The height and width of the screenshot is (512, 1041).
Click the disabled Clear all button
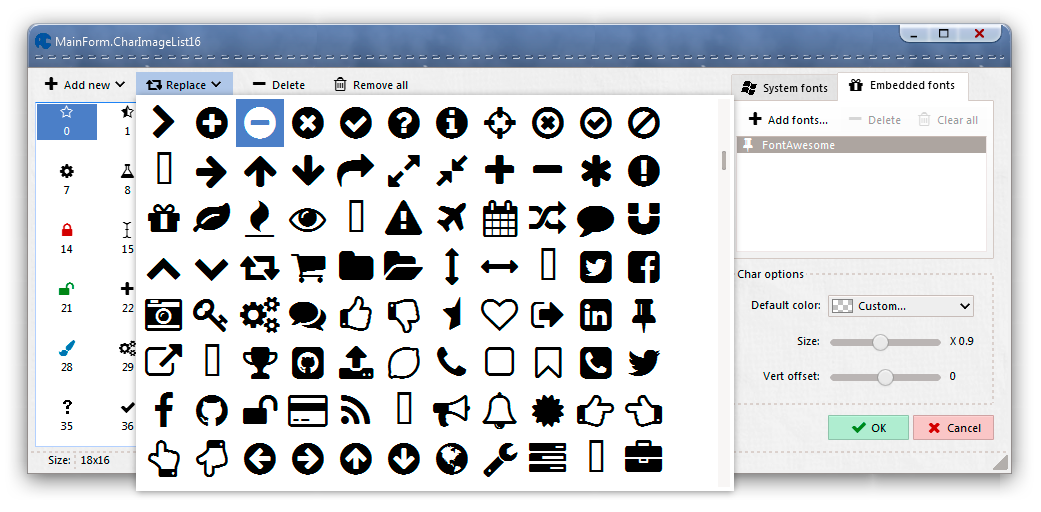(x=948, y=120)
